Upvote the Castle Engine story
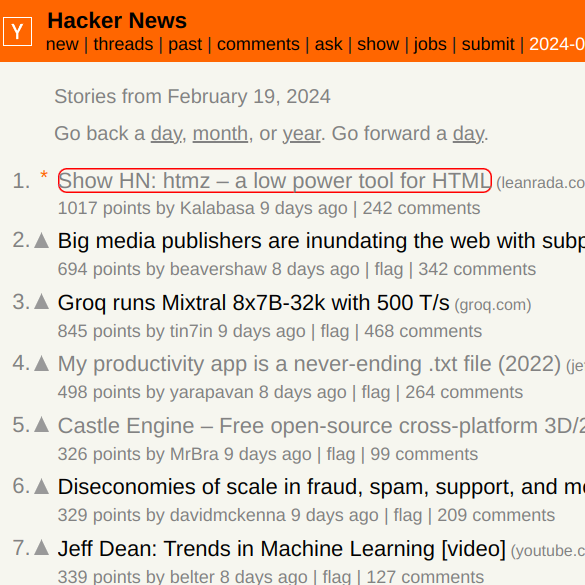Screen dimensions: 585x585 click(x=41, y=425)
